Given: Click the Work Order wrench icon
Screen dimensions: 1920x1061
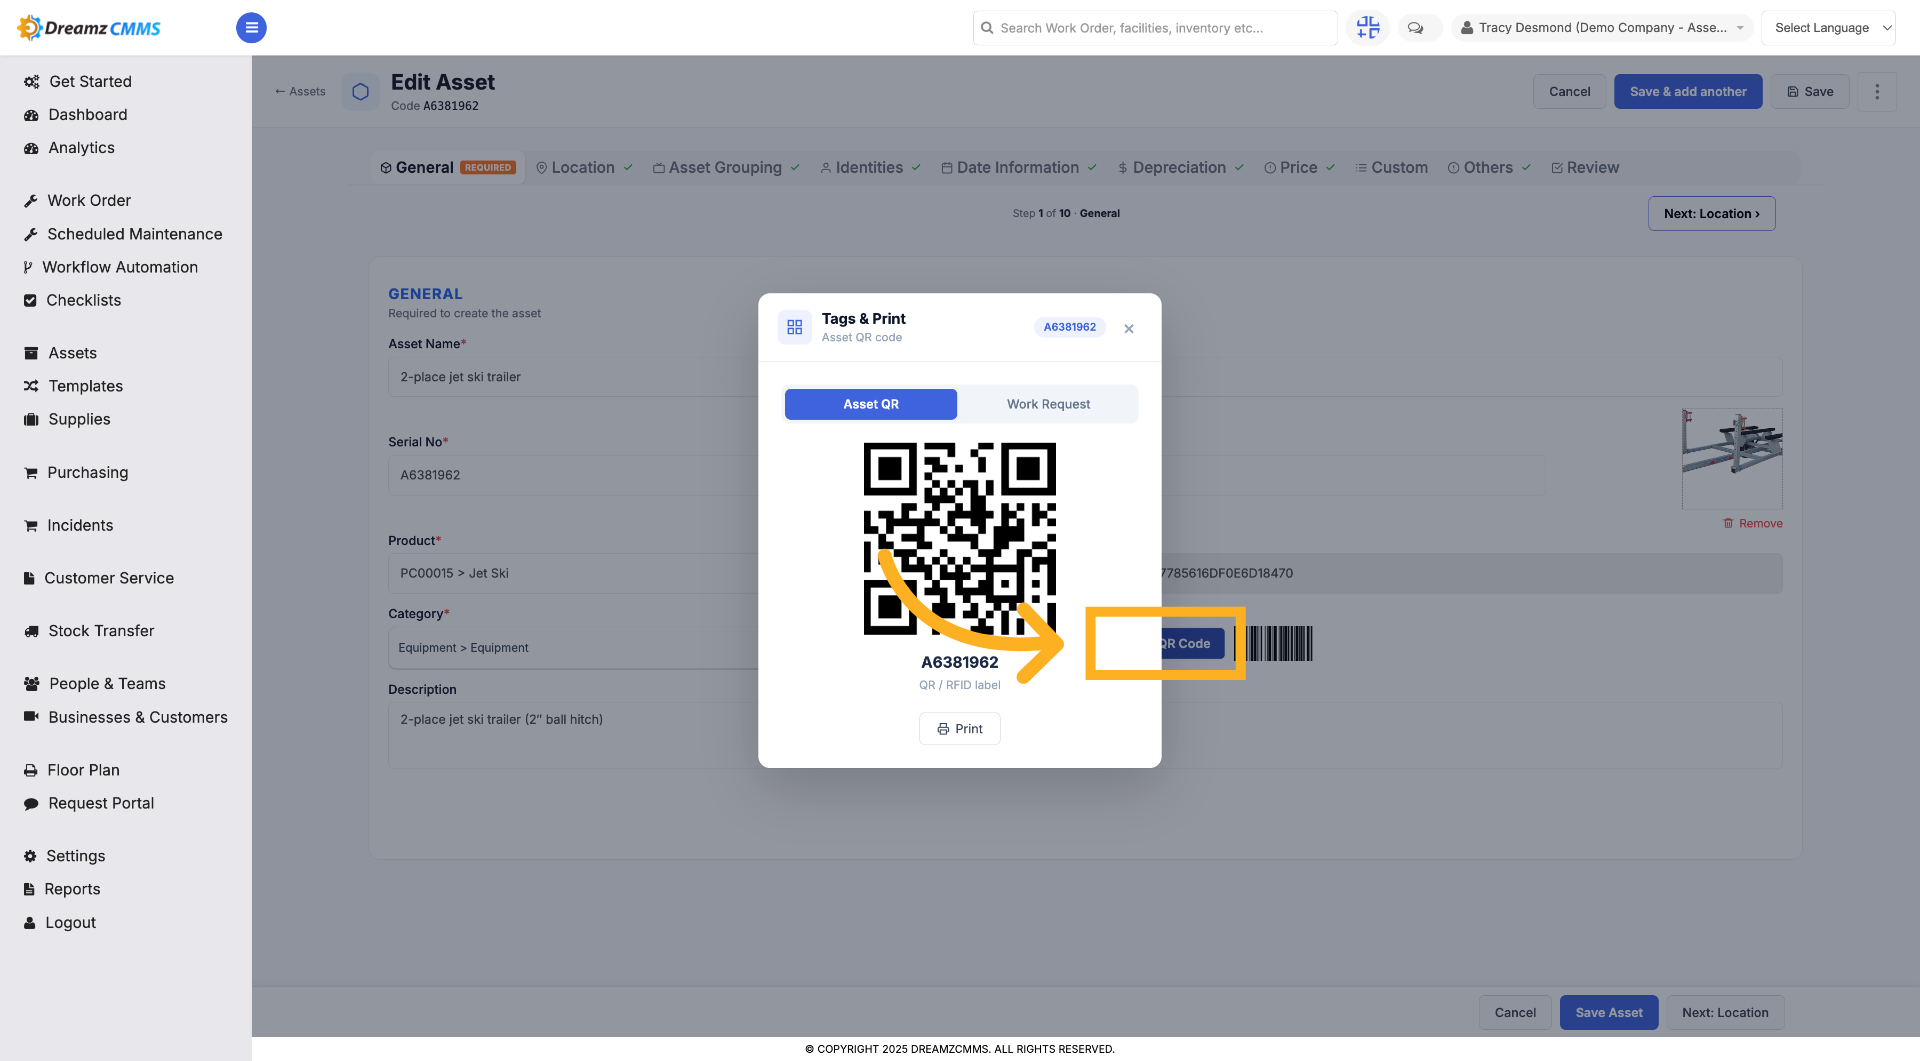Looking at the screenshot, I should point(31,201).
